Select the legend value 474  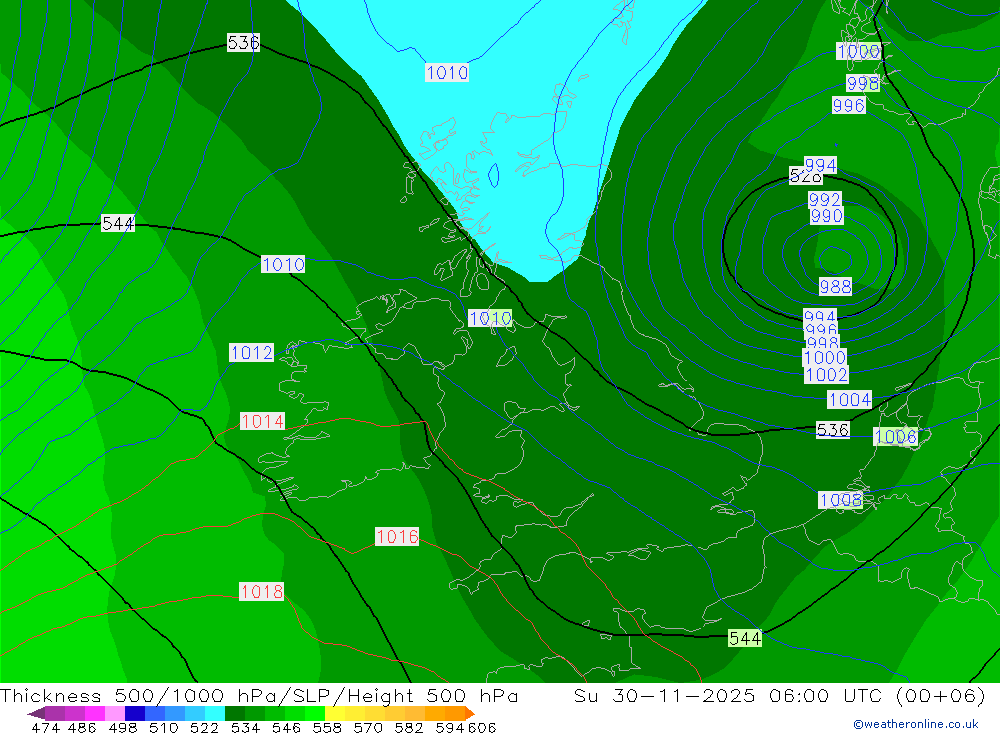45,727
